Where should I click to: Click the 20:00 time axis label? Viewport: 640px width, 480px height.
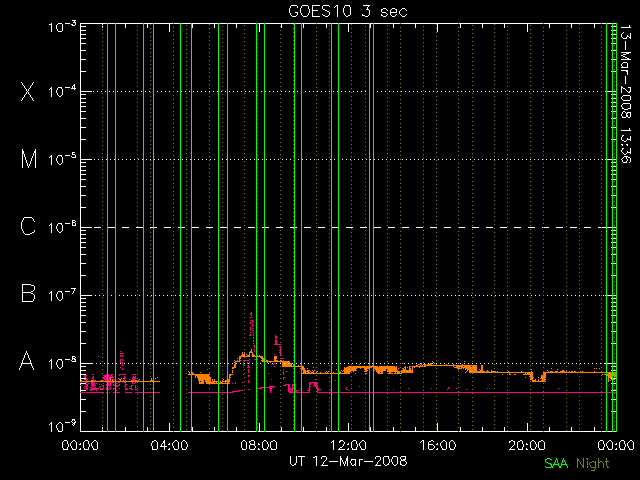tap(527, 445)
